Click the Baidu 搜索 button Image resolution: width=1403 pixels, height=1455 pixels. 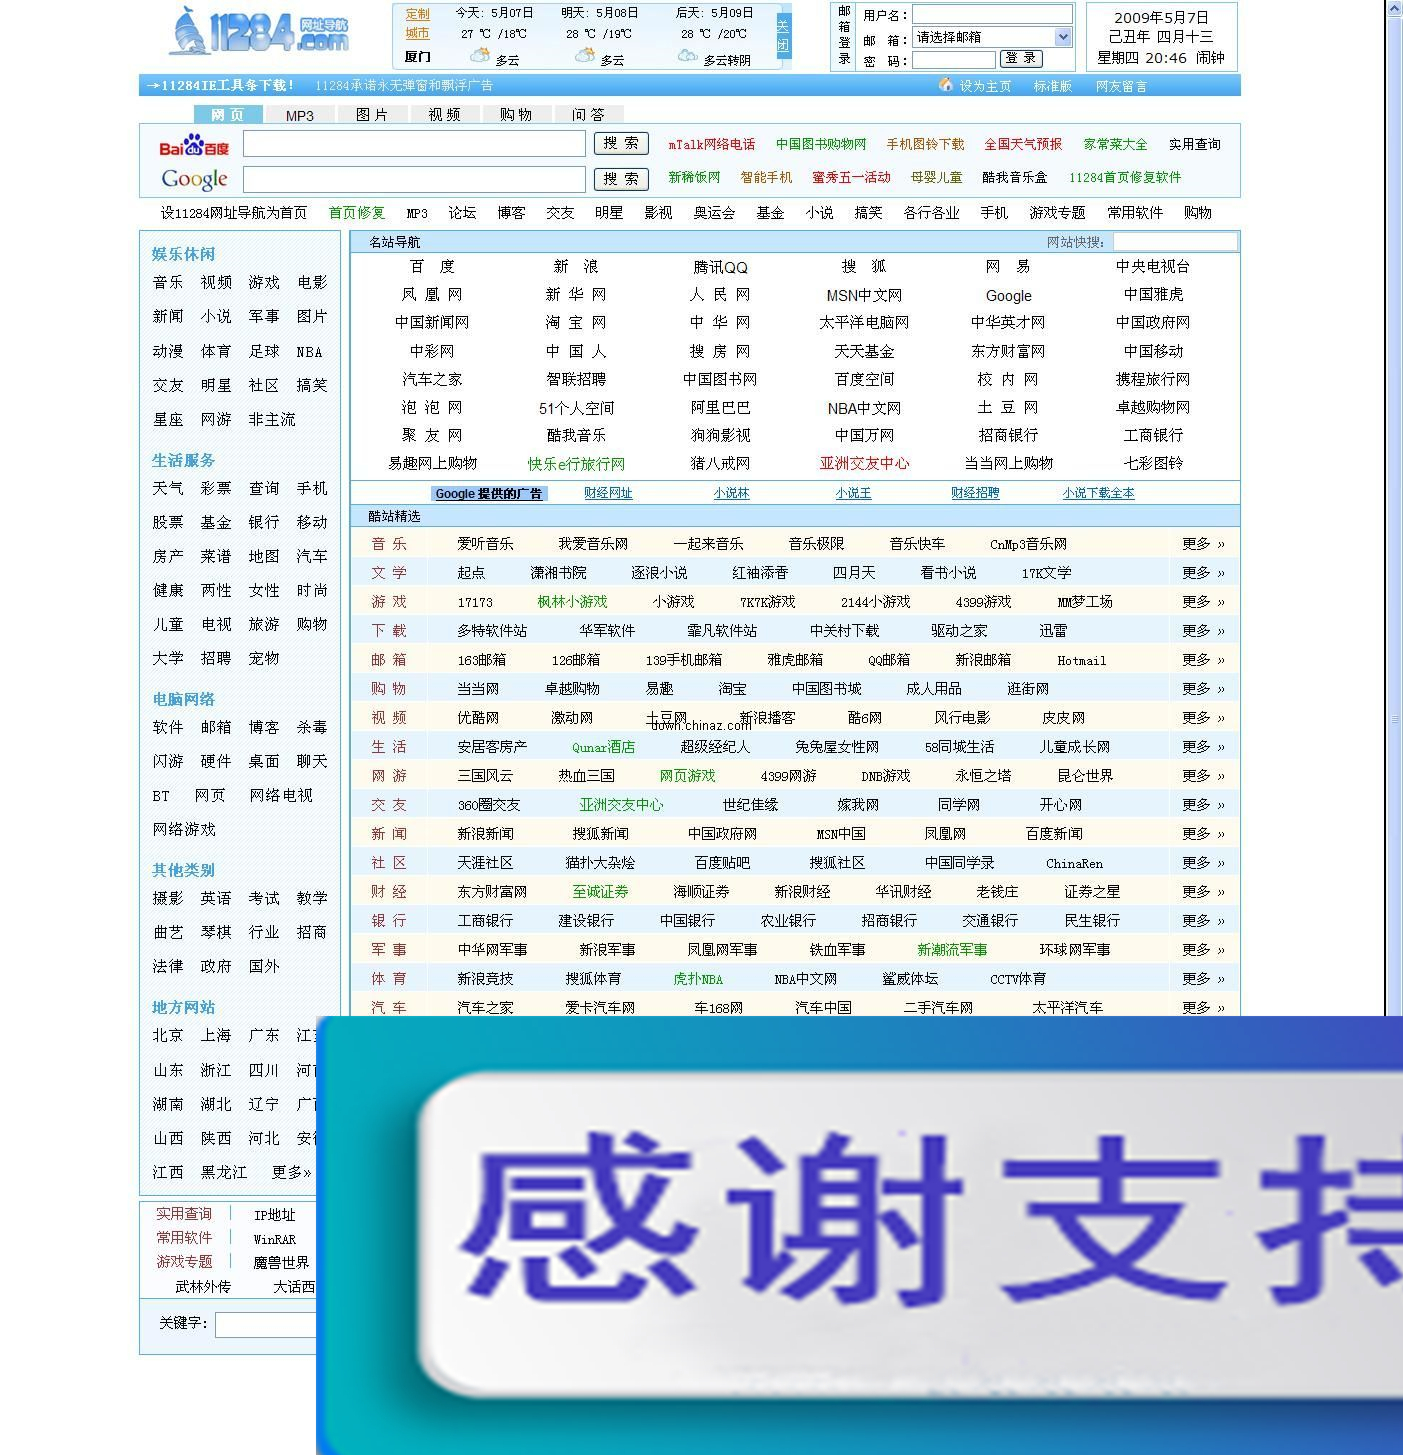tap(621, 144)
